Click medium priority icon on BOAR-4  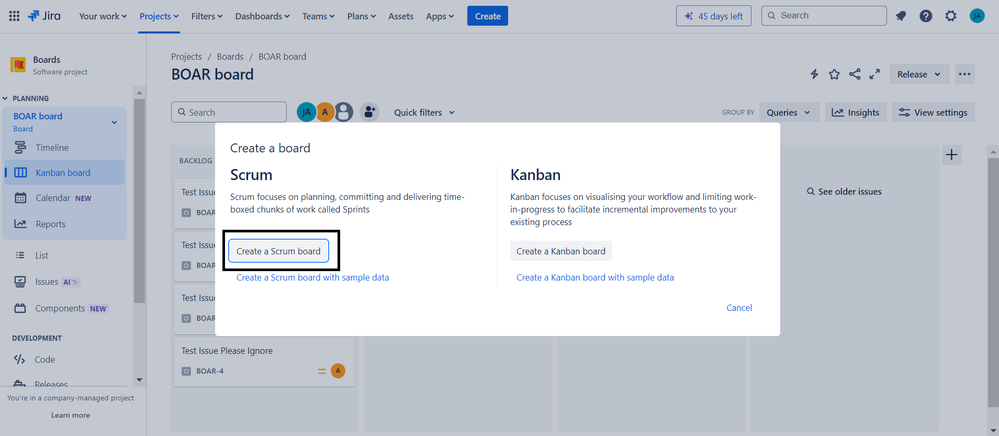(322, 371)
